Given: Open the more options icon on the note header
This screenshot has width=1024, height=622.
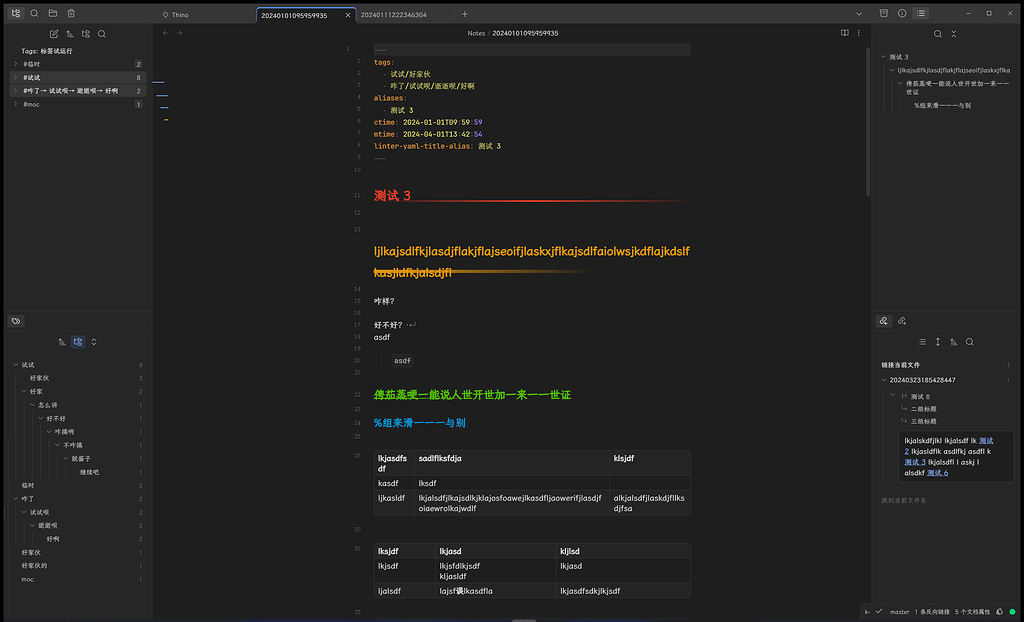Looking at the screenshot, I should click(x=858, y=33).
